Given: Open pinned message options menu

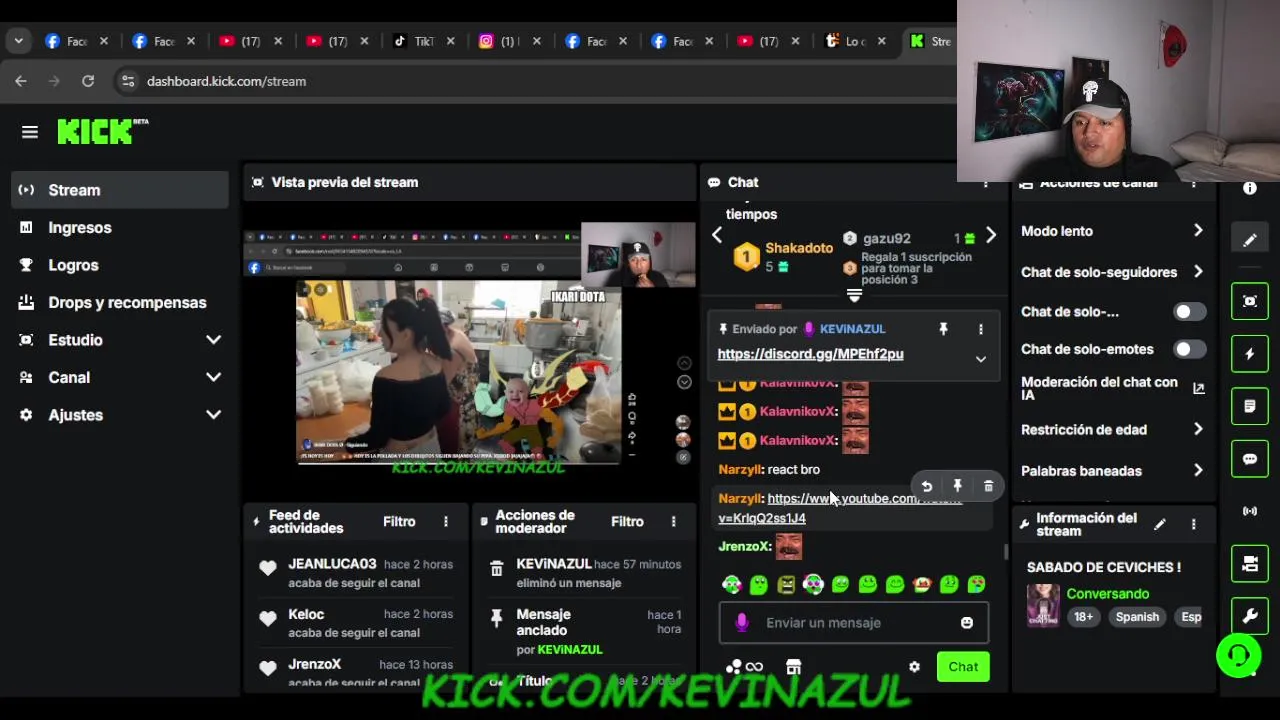Looking at the screenshot, I should [980, 329].
